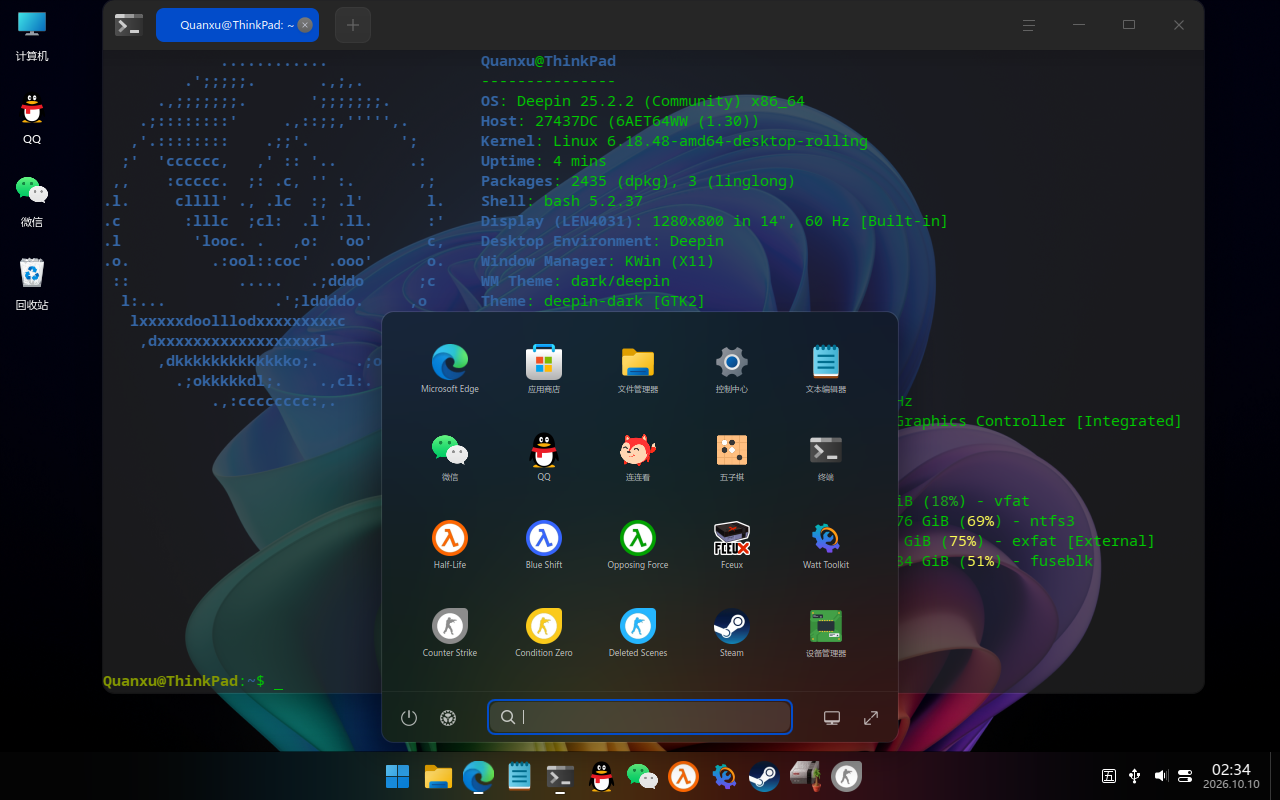The width and height of the screenshot is (1280, 800).
Task: Select the Quanxu@ThinkPad terminal tab
Action: 237,25
